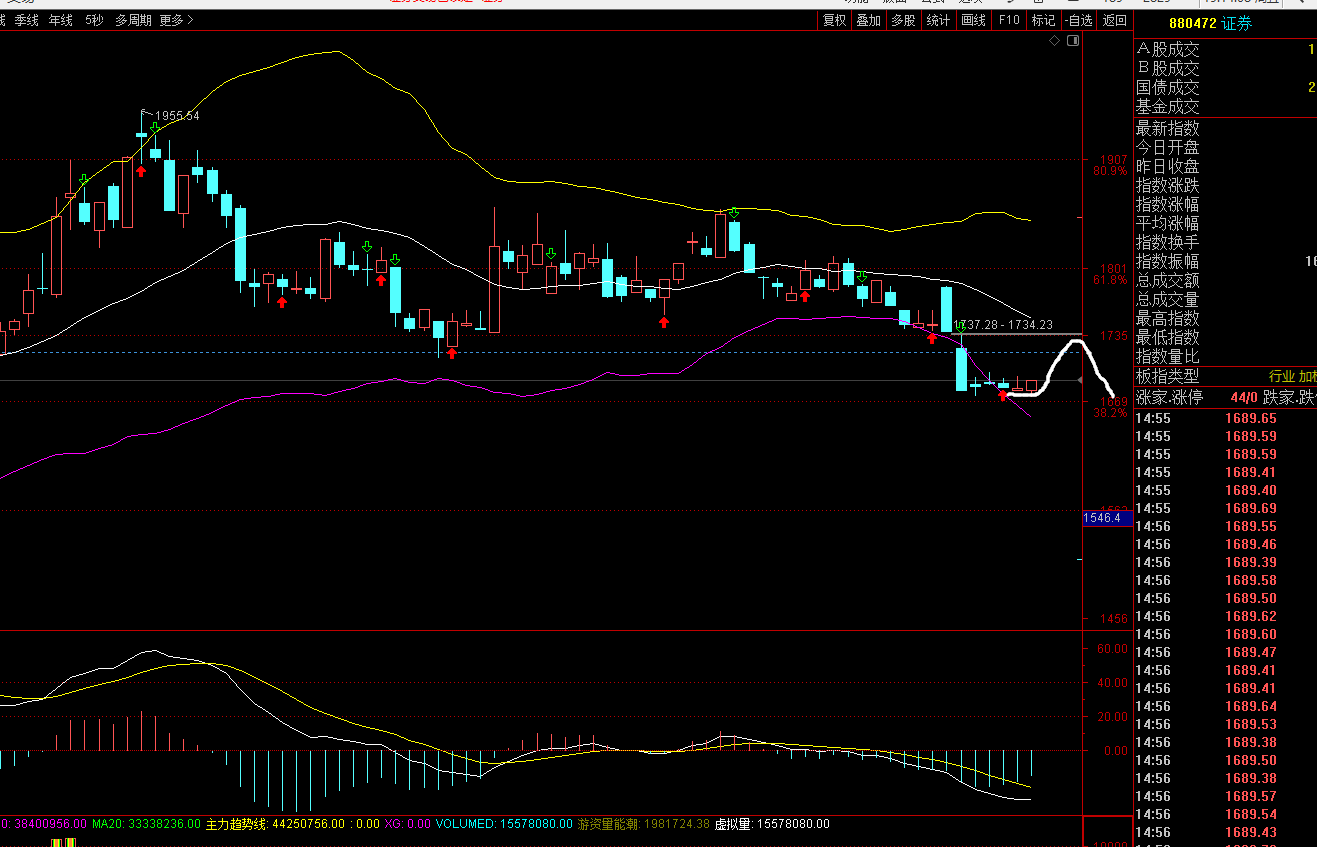Select the 季线 period tab
The width and height of the screenshot is (1317, 847).
(27, 20)
